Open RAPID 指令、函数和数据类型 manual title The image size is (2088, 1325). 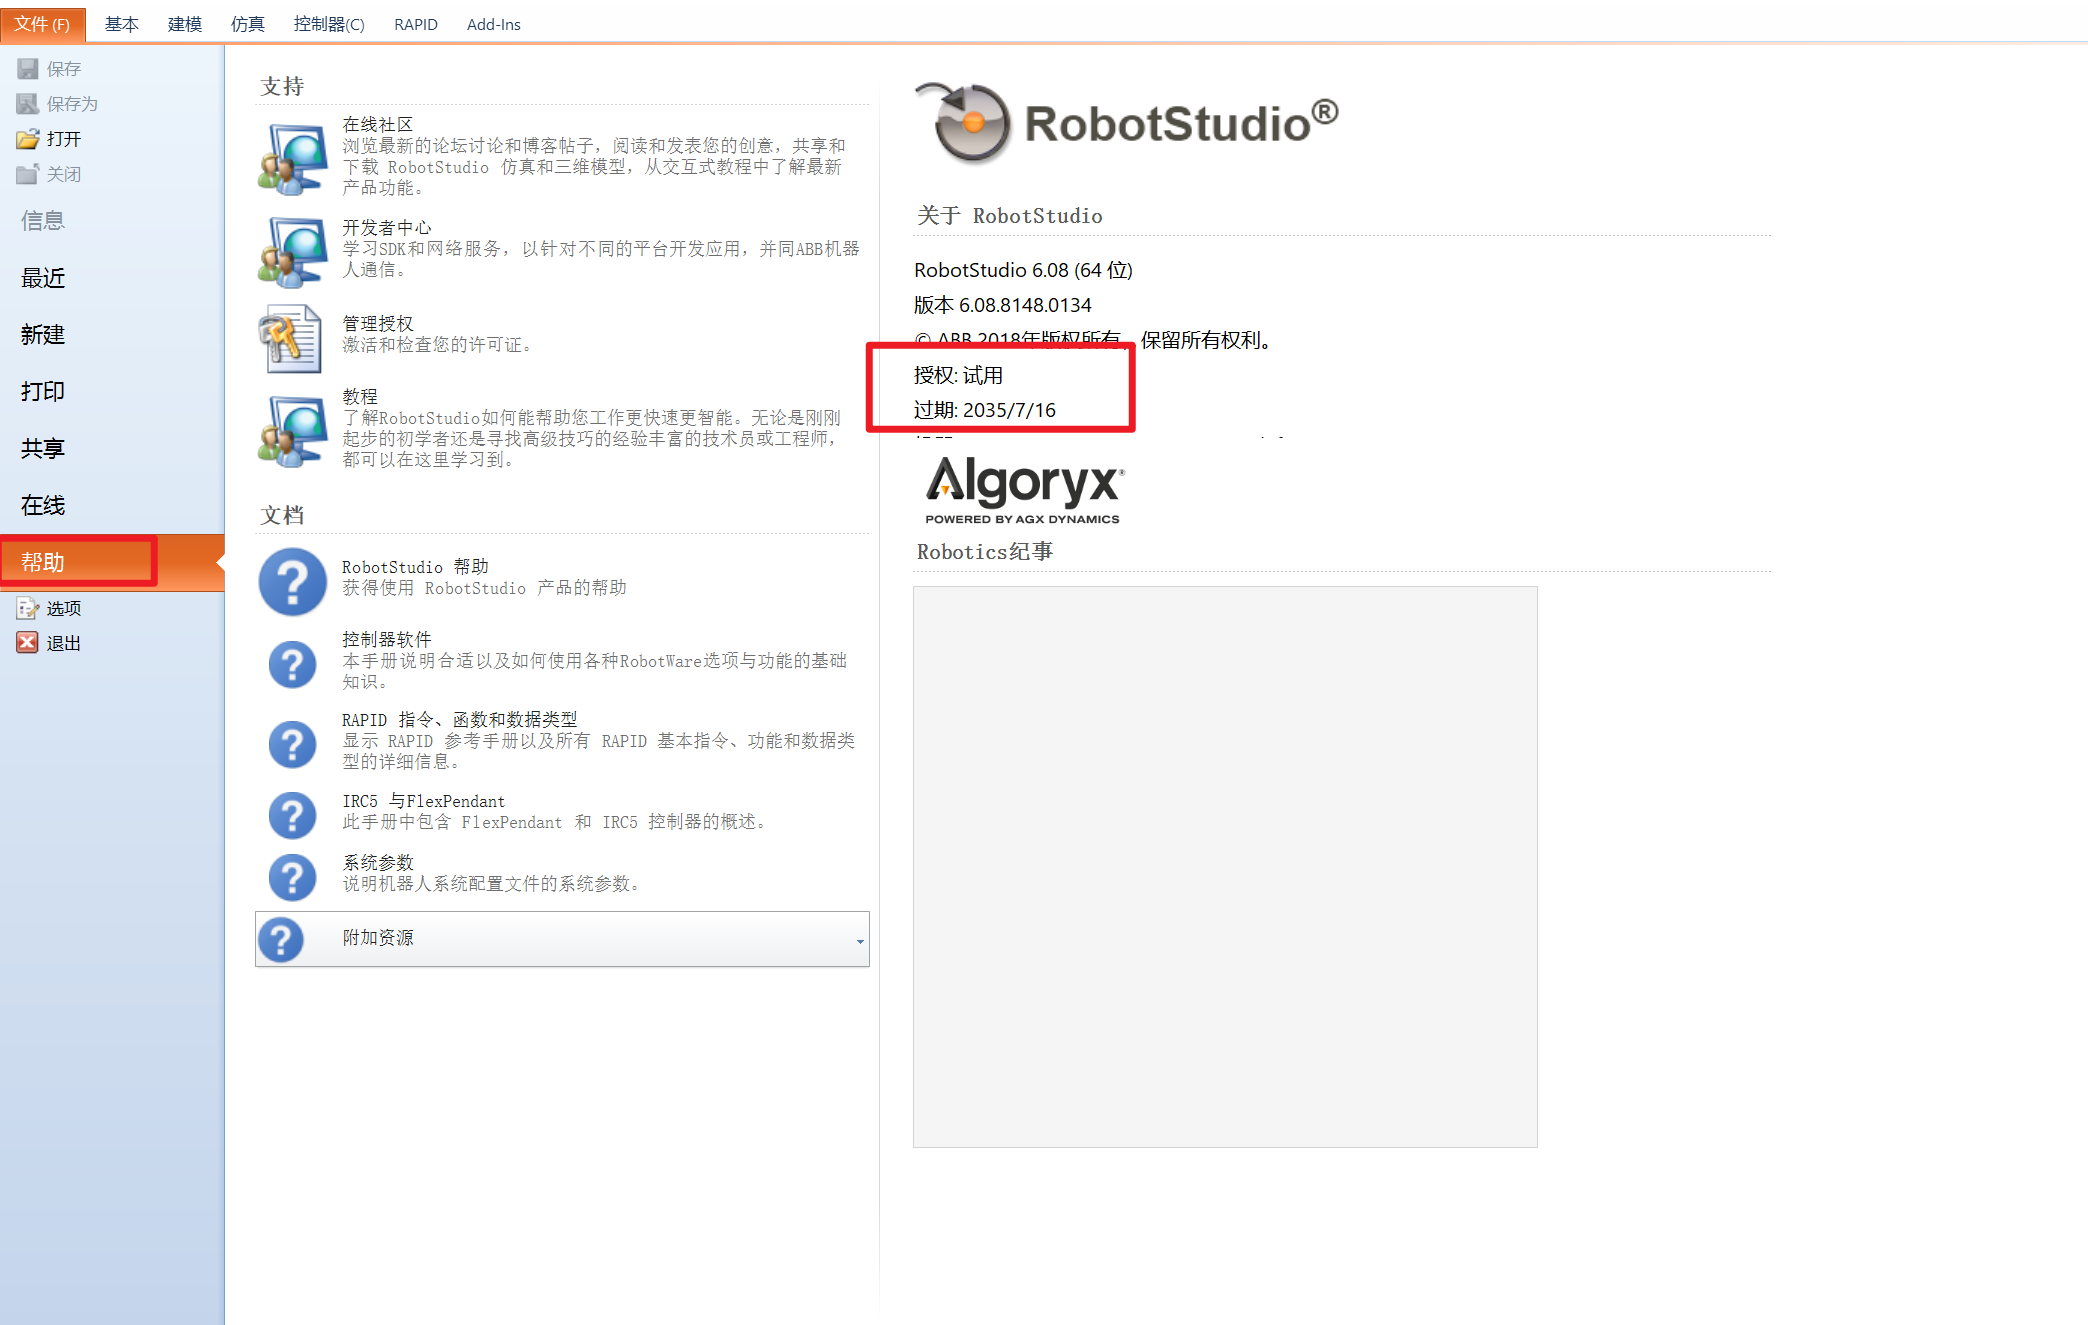pyautogui.click(x=460, y=720)
